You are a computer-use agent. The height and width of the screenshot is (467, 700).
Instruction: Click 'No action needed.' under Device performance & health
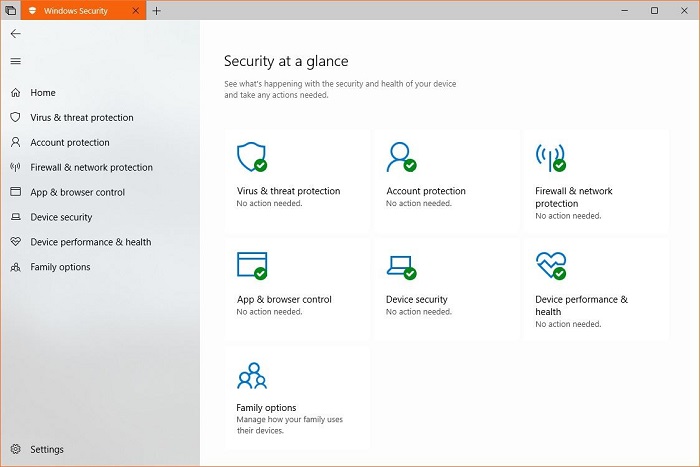tap(568, 324)
